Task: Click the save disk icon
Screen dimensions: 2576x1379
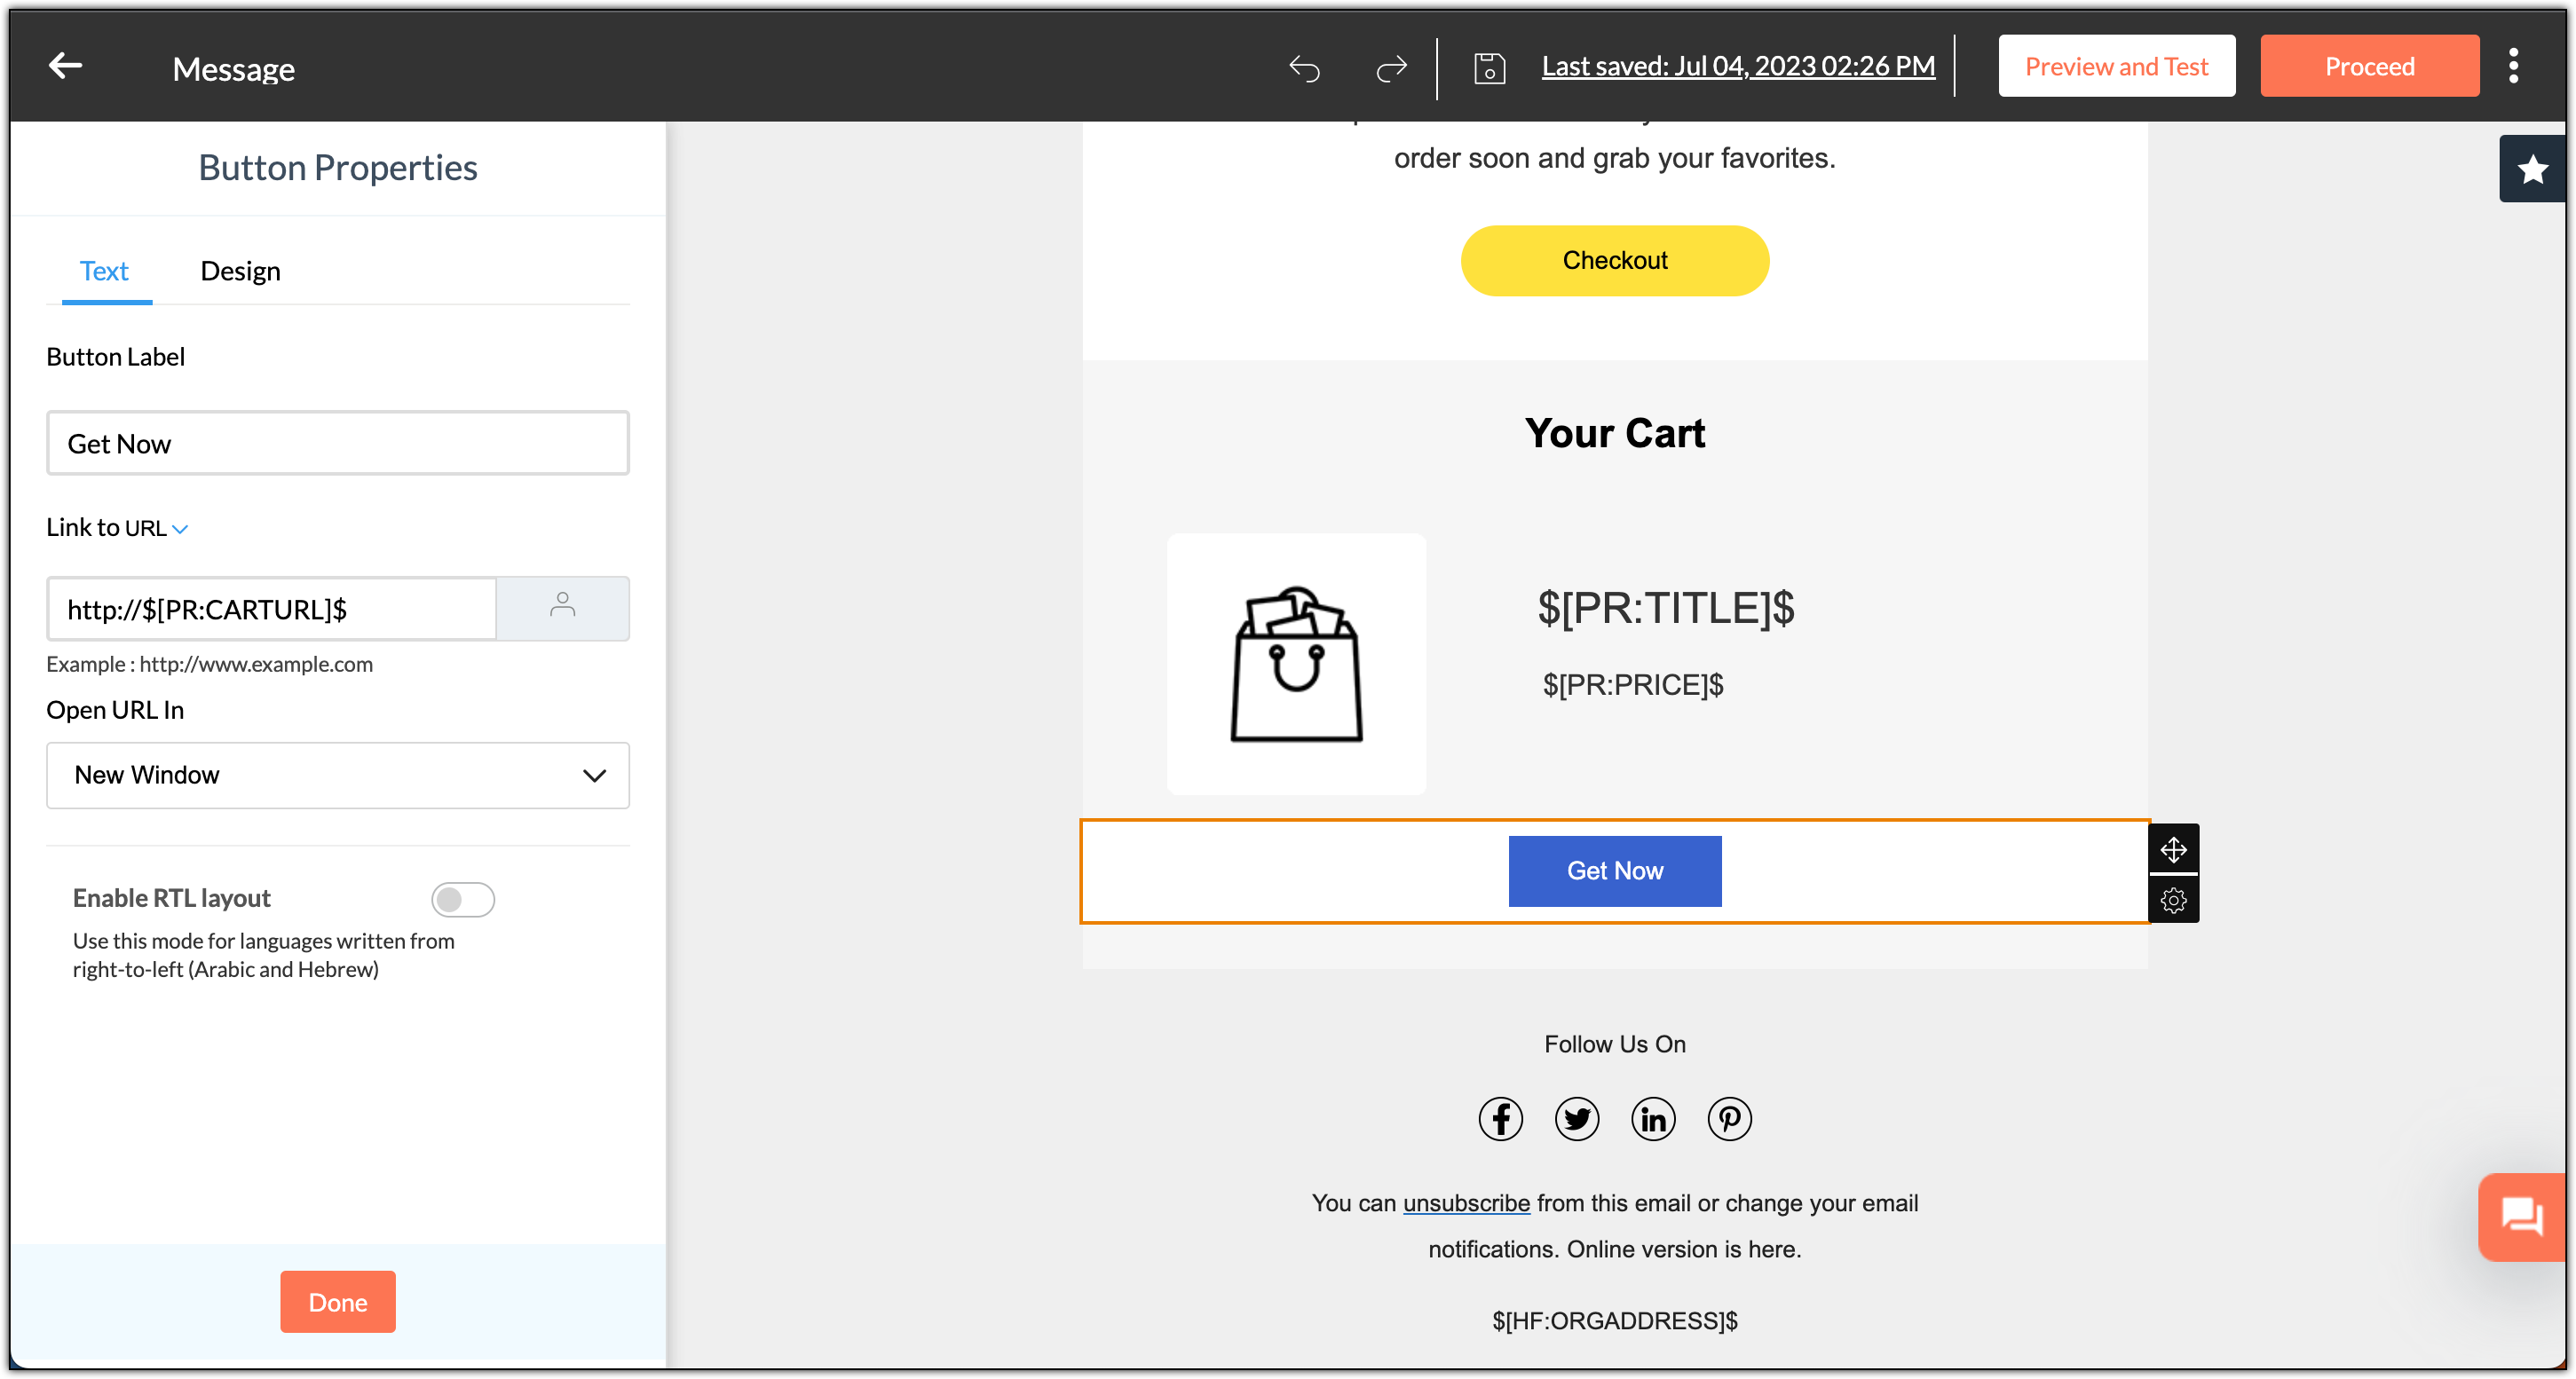Action: click(x=1489, y=68)
